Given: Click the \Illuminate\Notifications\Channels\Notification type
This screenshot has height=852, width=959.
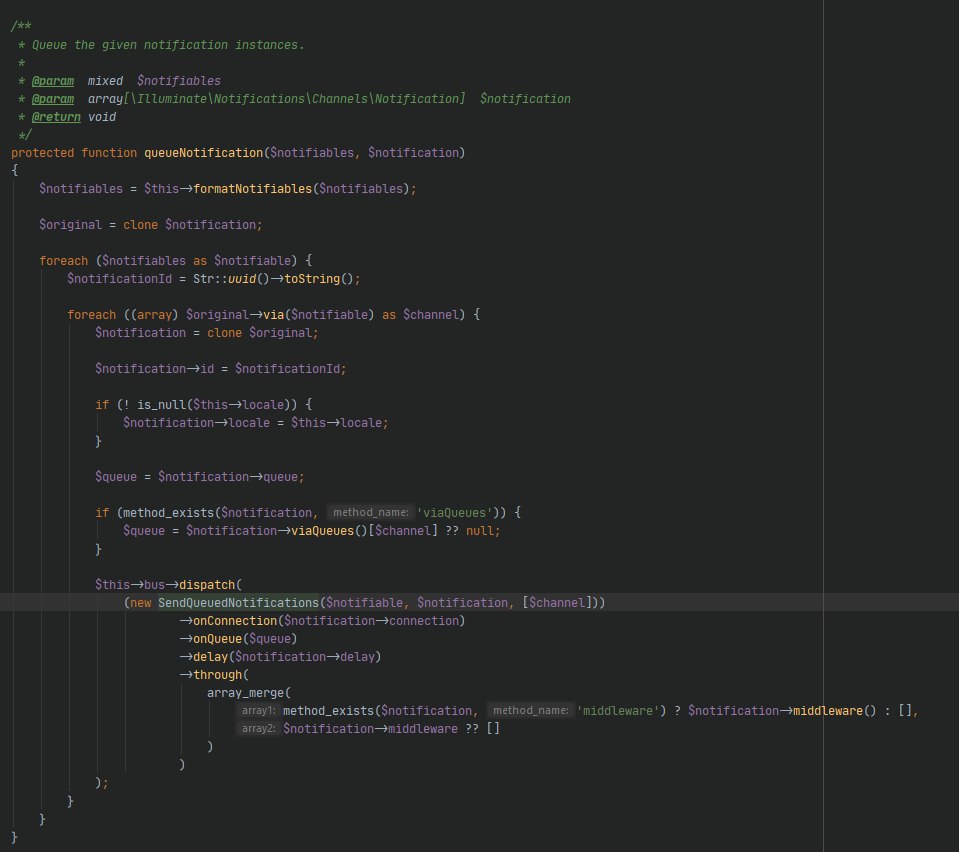Looking at the screenshot, I should coord(294,99).
